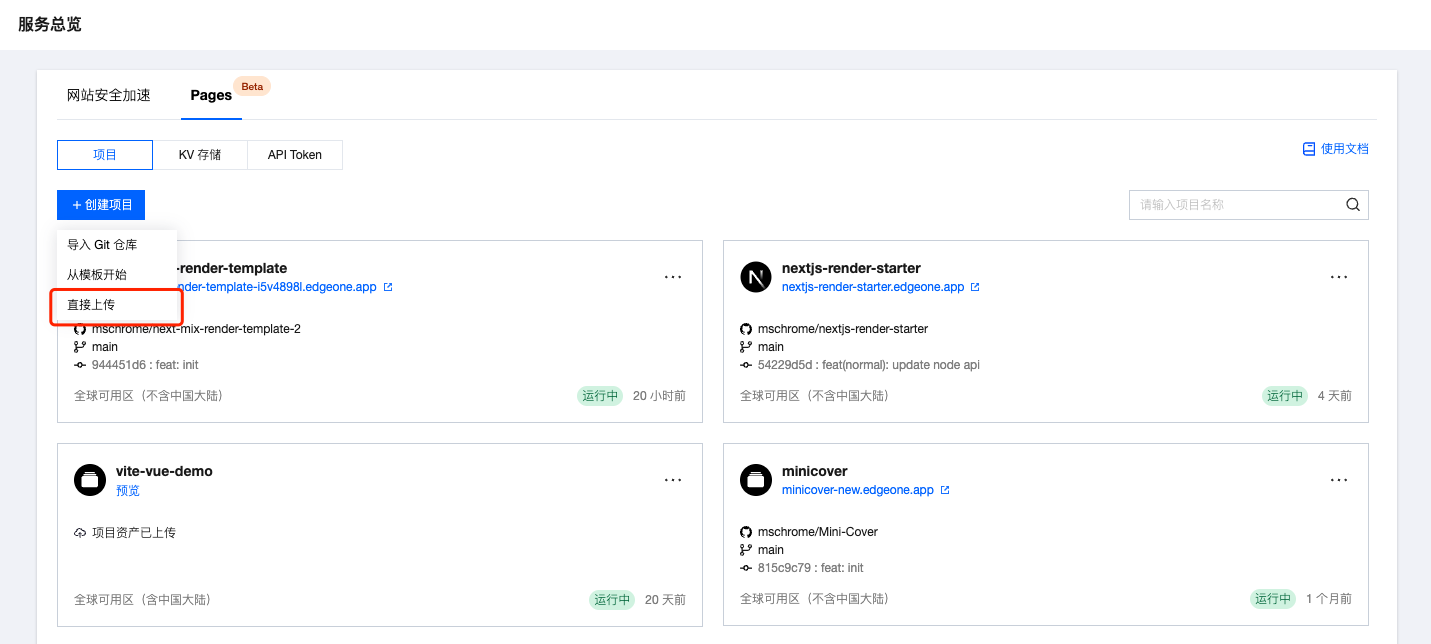The height and width of the screenshot is (644, 1431).
Task: Click the Next.js logo of nextjs-render-starter
Action: pos(756,277)
